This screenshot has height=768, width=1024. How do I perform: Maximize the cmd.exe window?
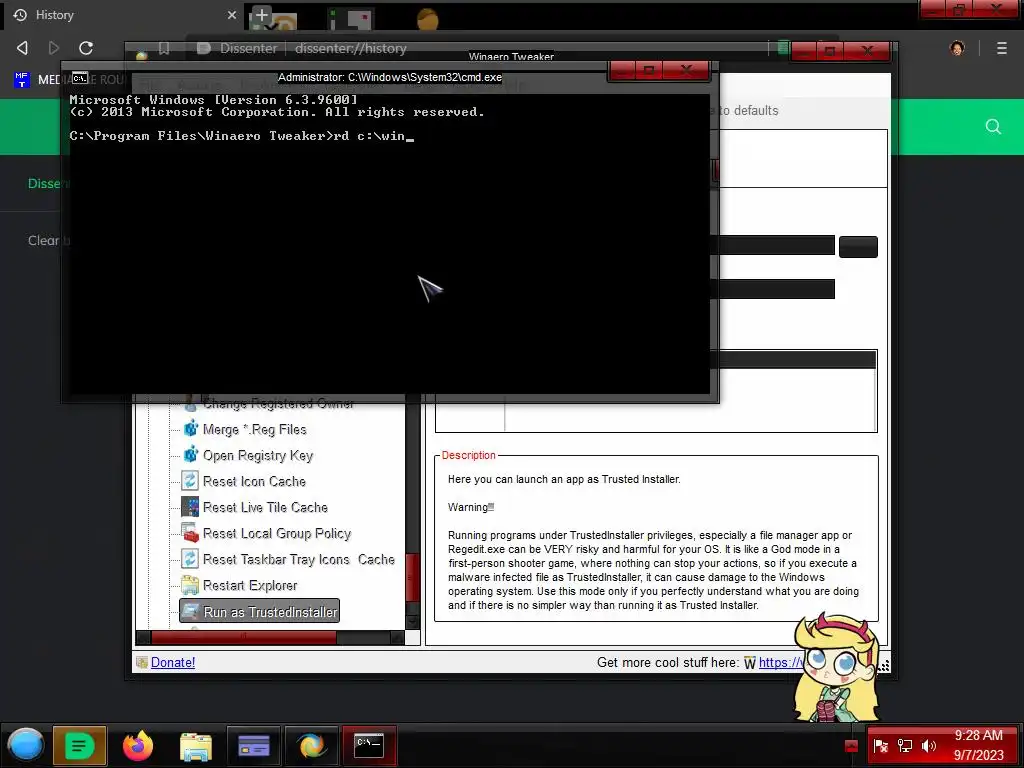pyautogui.click(x=648, y=70)
